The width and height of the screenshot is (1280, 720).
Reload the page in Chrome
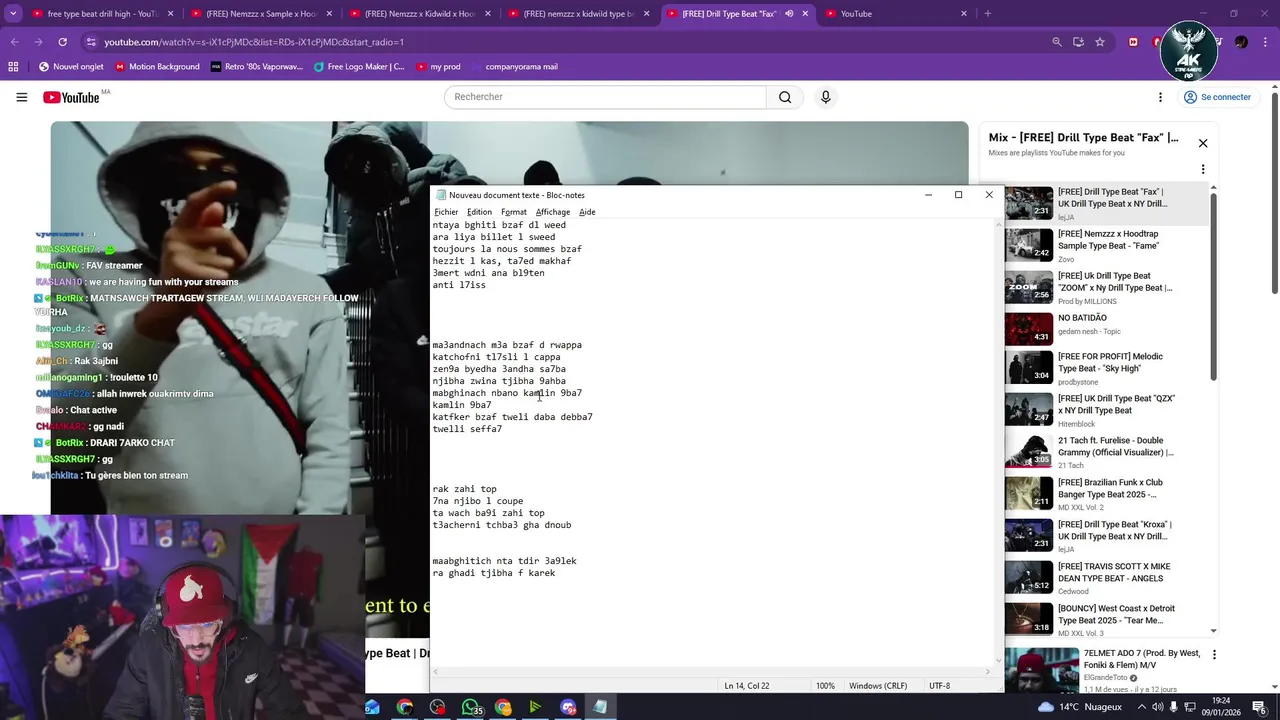click(x=62, y=42)
